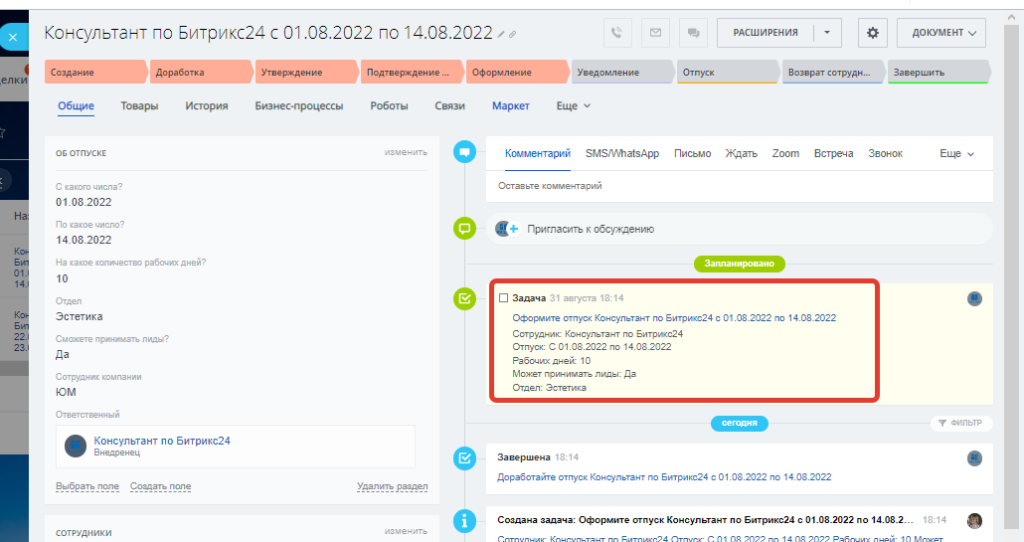Click the Создать поле link
Image resolution: width=1024 pixels, height=542 pixels.
[161, 486]
